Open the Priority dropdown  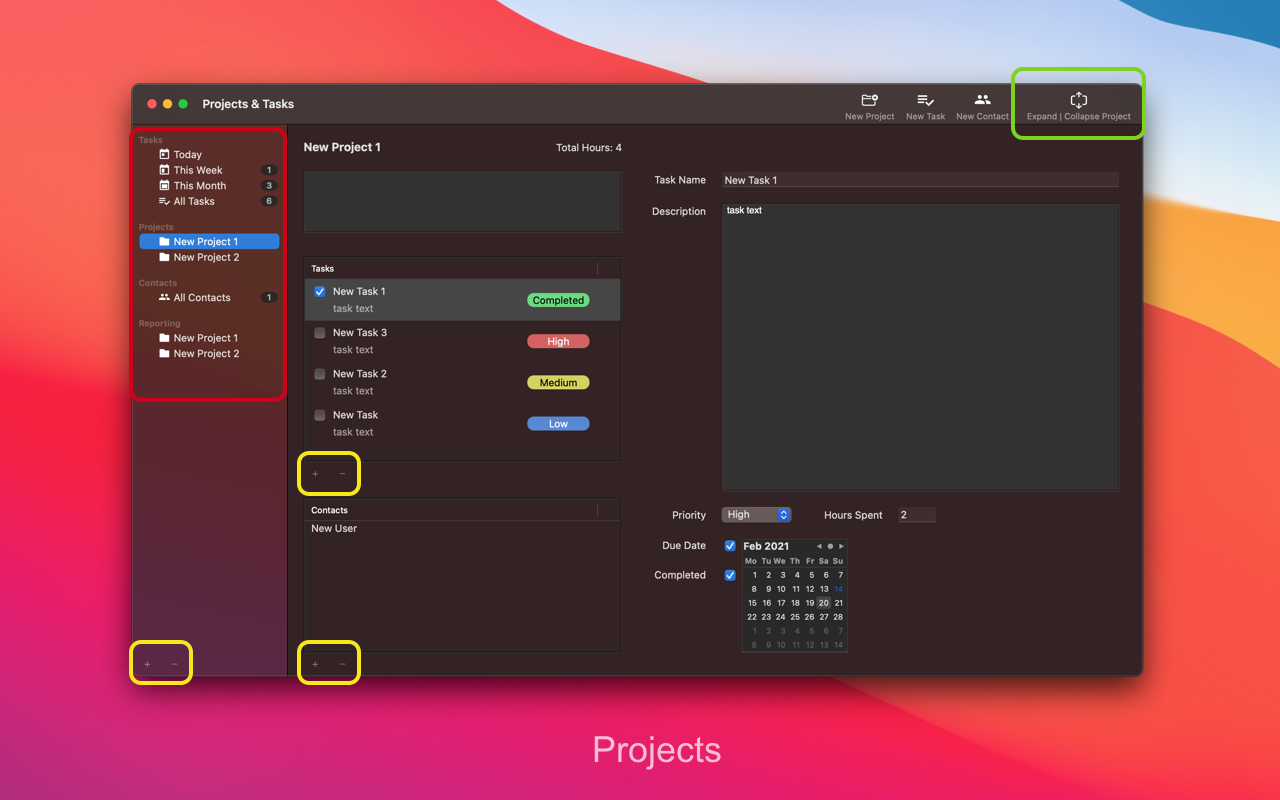point(756,515)
